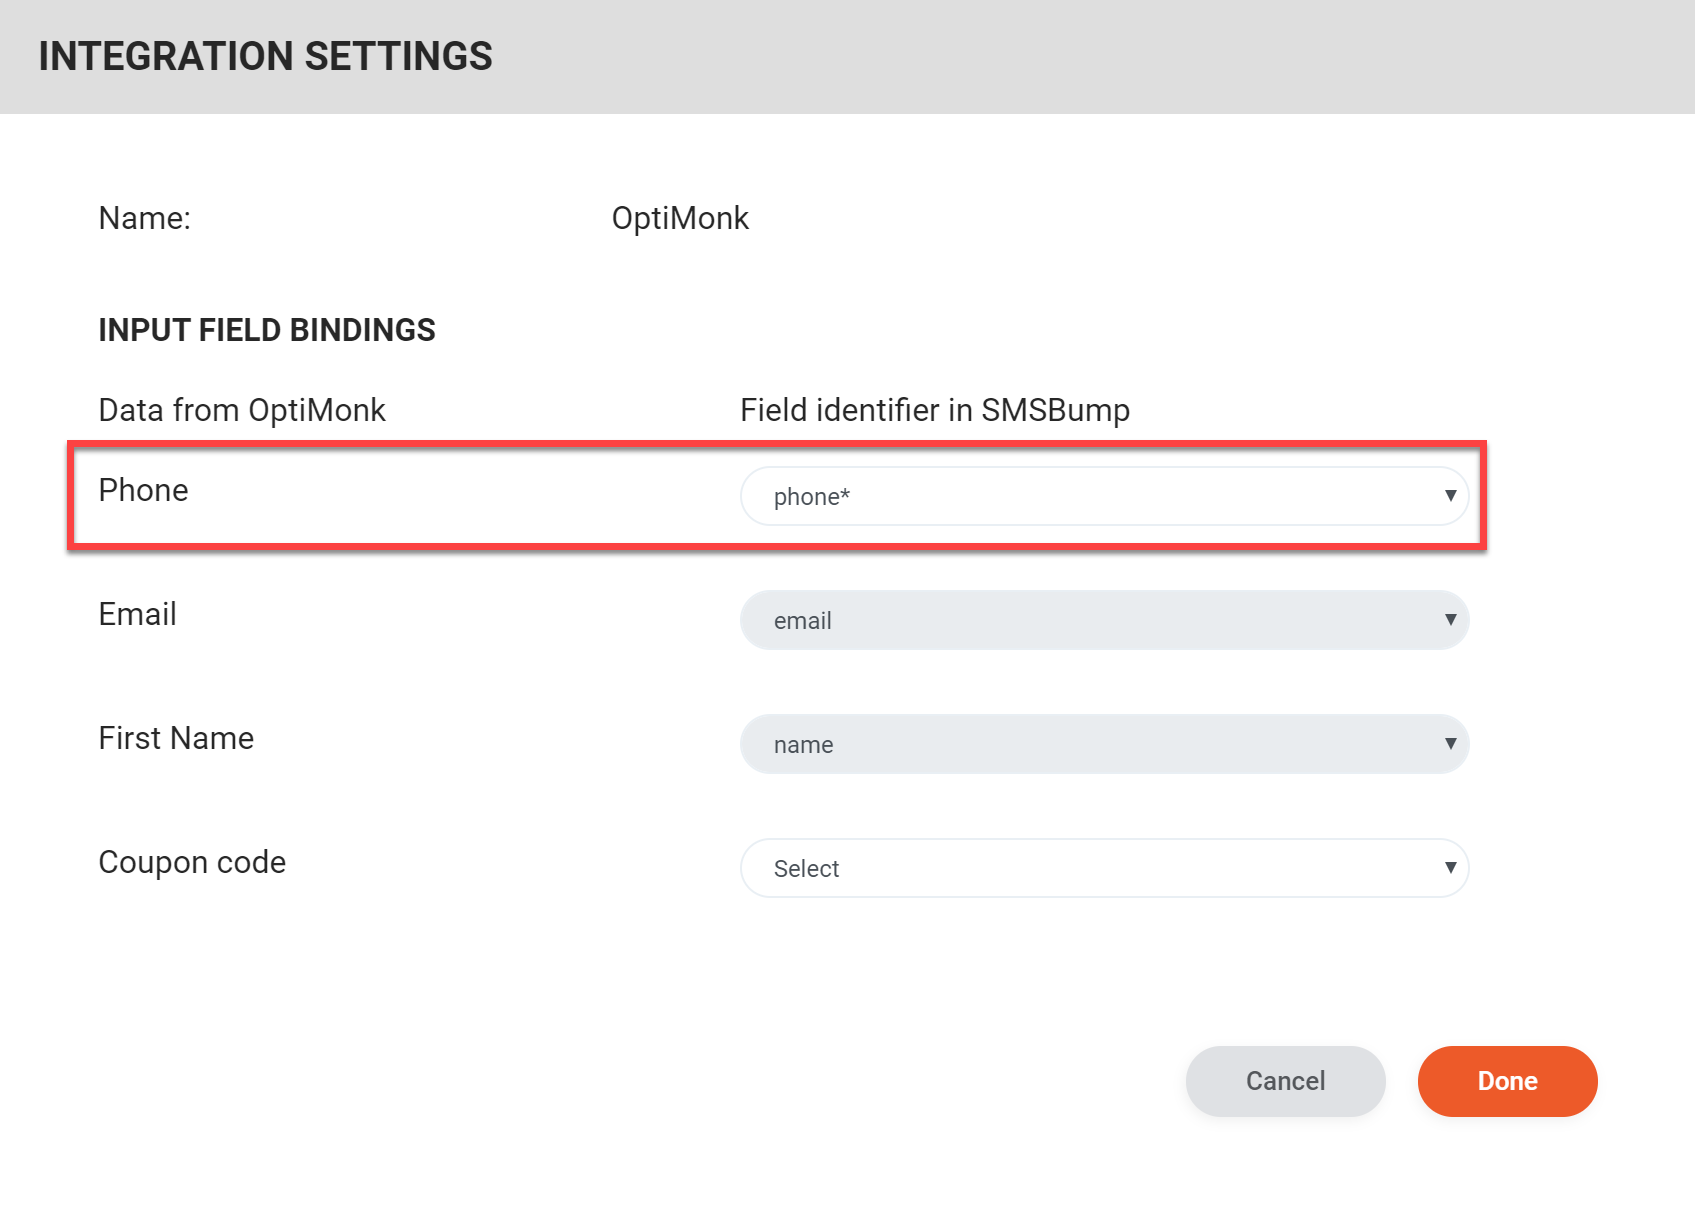Screen dimensions: 1695x1205
Task: Click the Integration Settings title
Action: coord(266,56)
